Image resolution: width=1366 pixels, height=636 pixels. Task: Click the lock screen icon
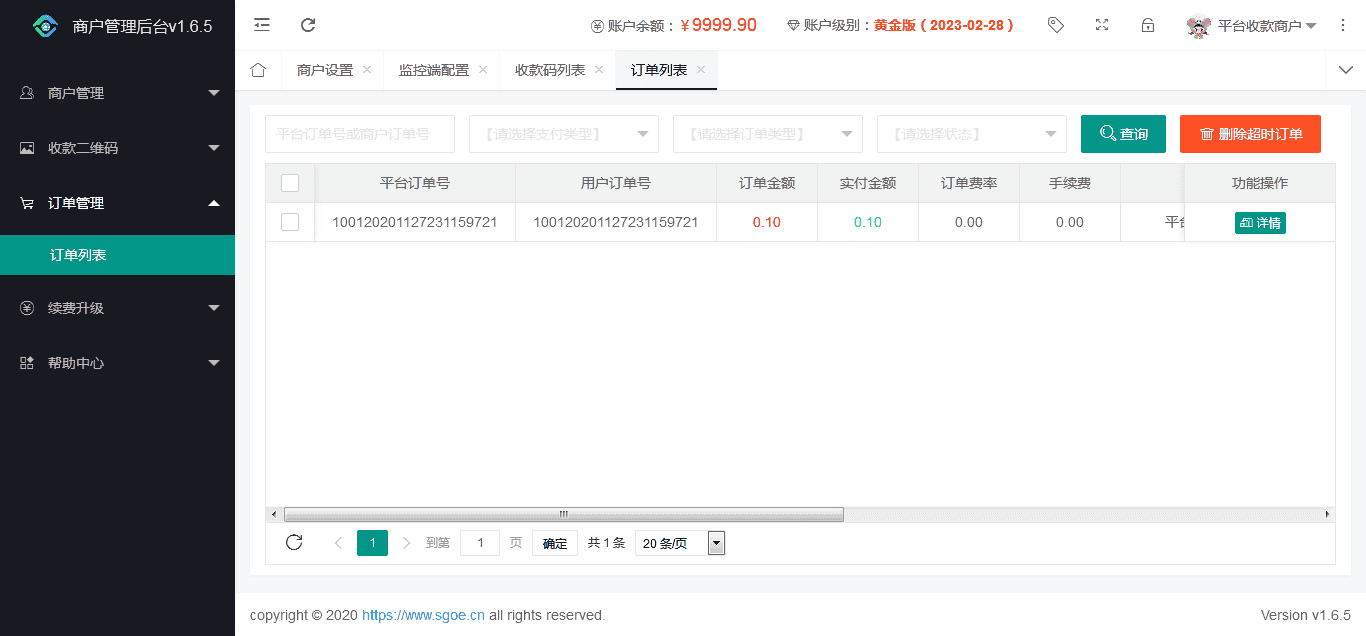[x=1148, y=25]
